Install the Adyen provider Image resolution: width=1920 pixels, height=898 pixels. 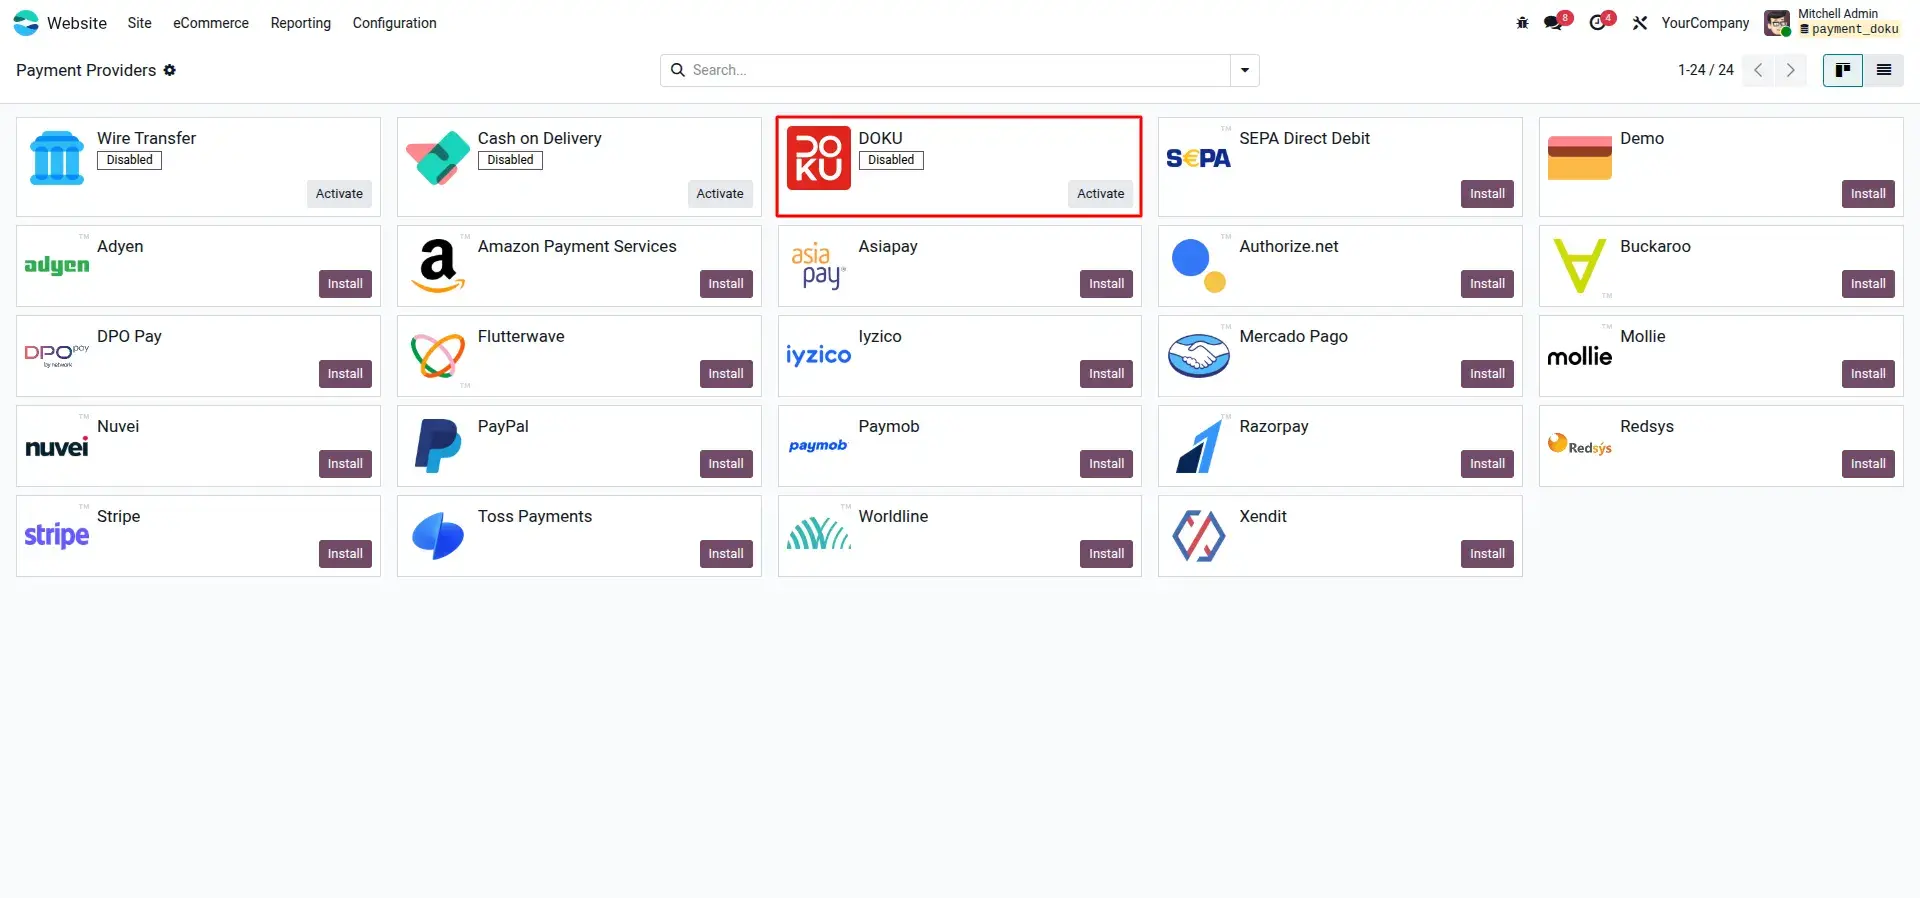pyautogui.click(x=345, y=284)
